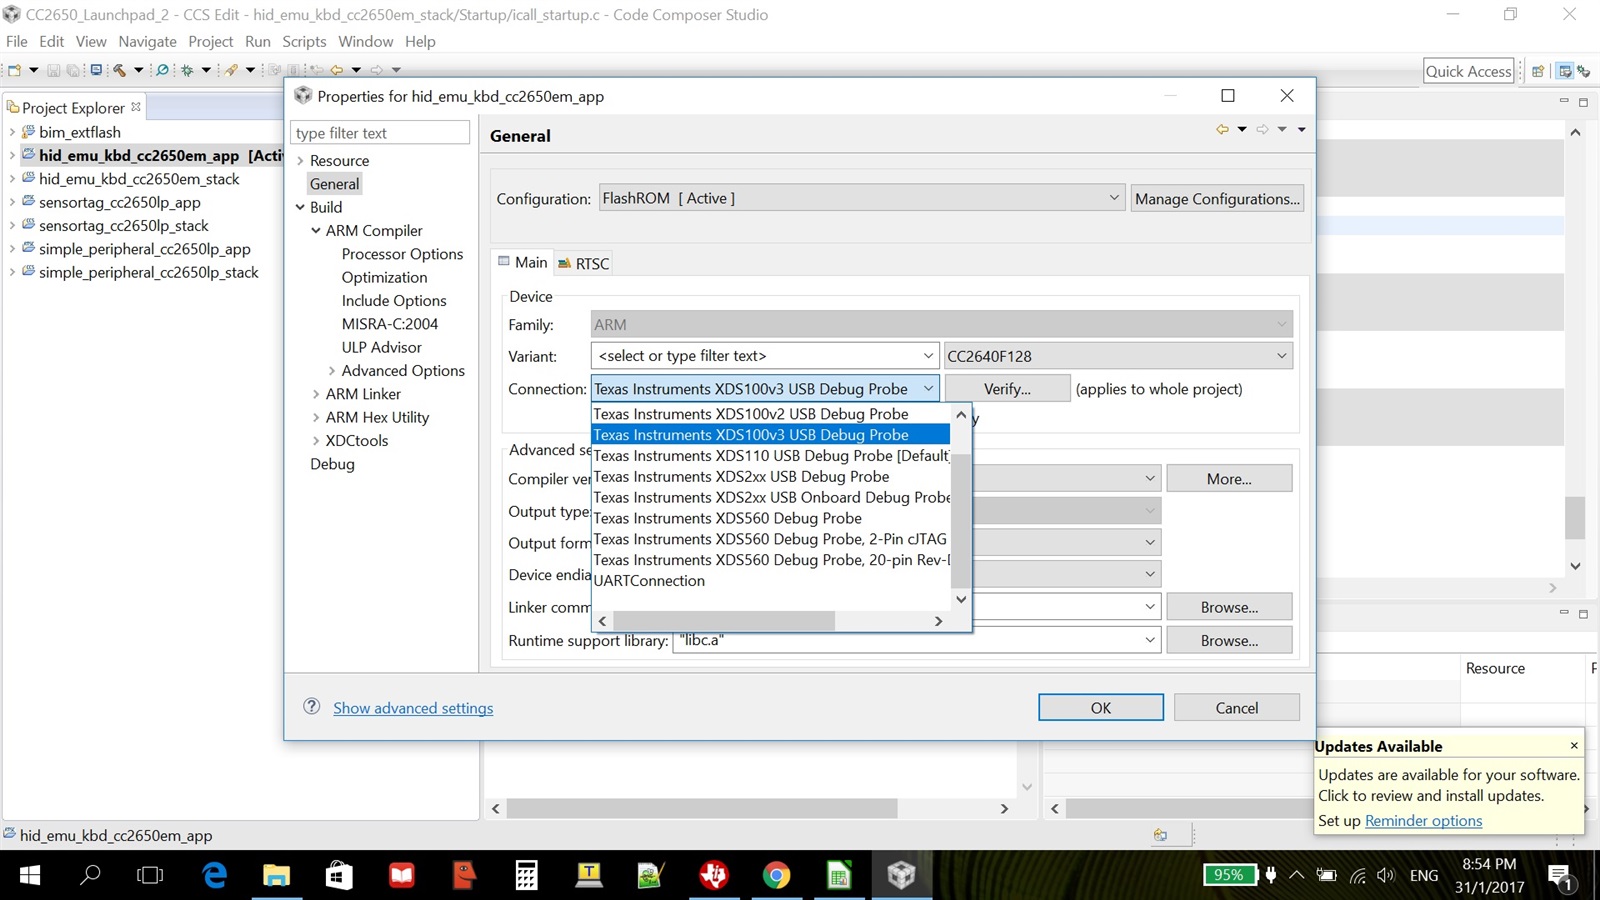Open the CC2640F128 device dropdown
This screenshot has width=1600, height=900.
(1281, 356)
